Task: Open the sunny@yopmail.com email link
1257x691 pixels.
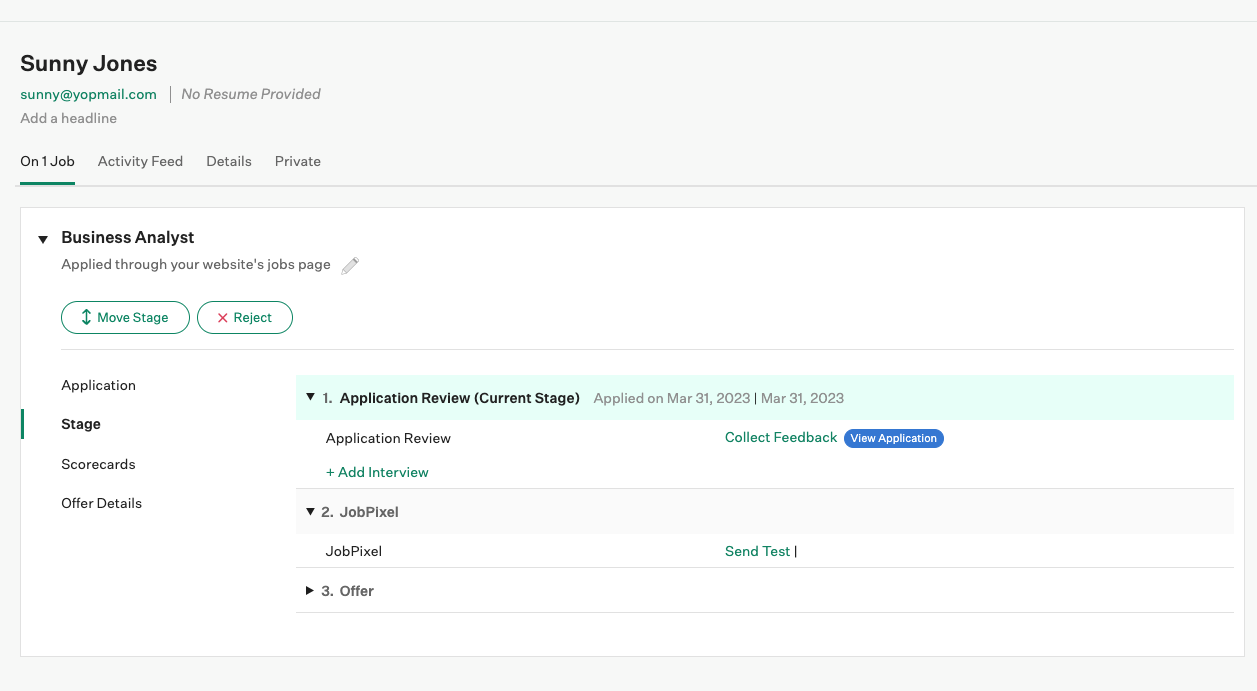Action: (x=88, y=94)
